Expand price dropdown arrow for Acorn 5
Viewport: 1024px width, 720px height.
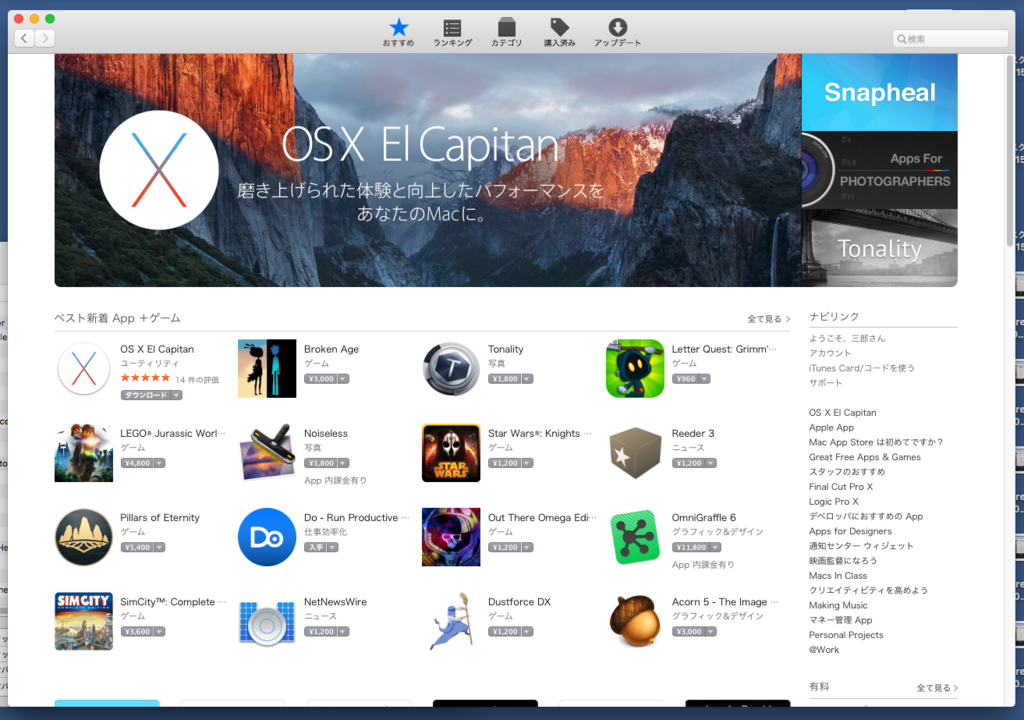coord(711,632)
